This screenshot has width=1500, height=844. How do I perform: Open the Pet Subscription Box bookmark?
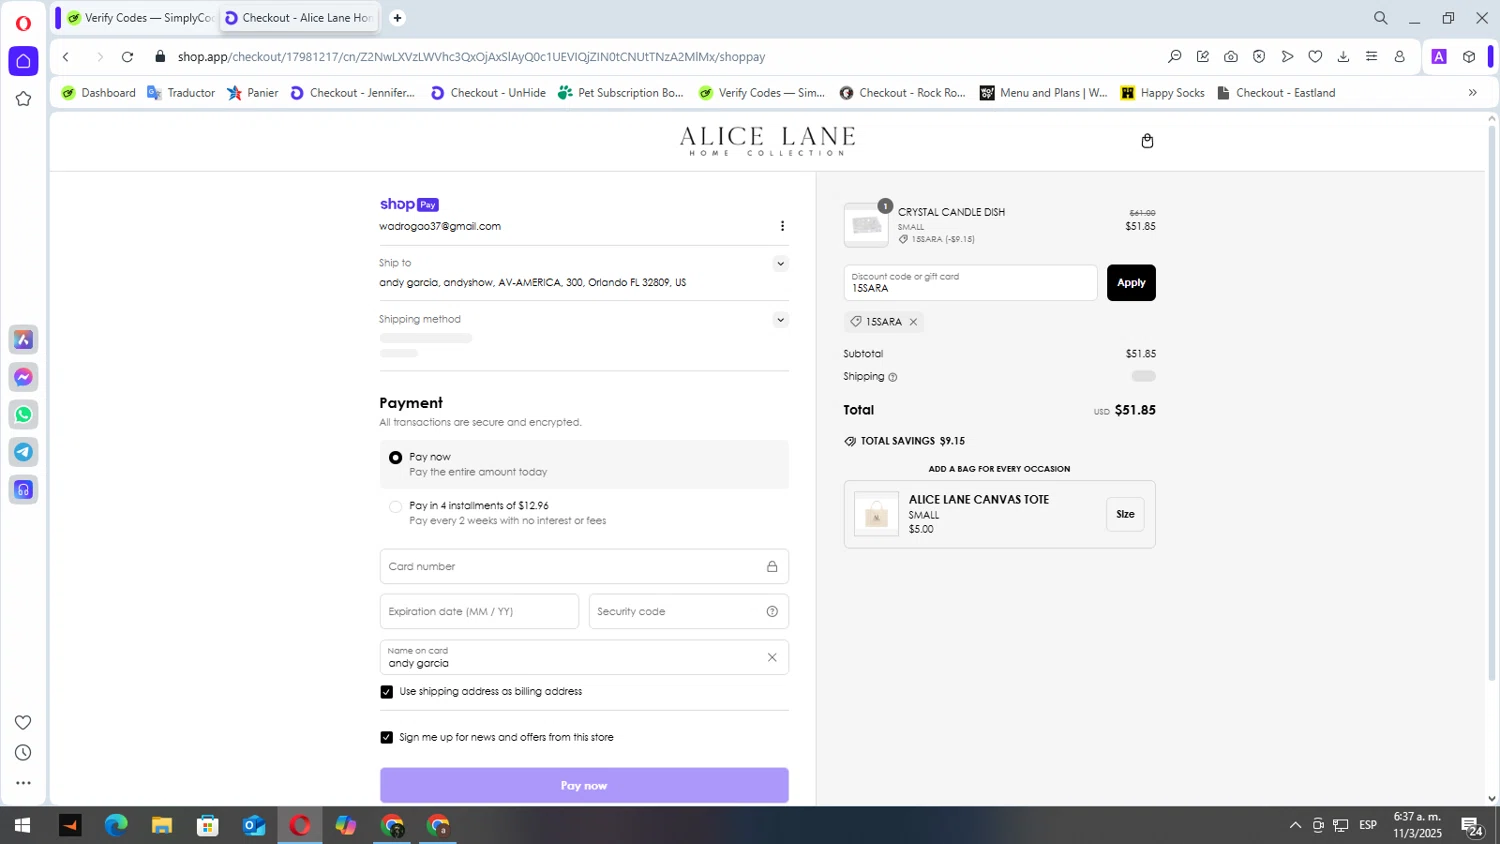(x=621, y=93)
